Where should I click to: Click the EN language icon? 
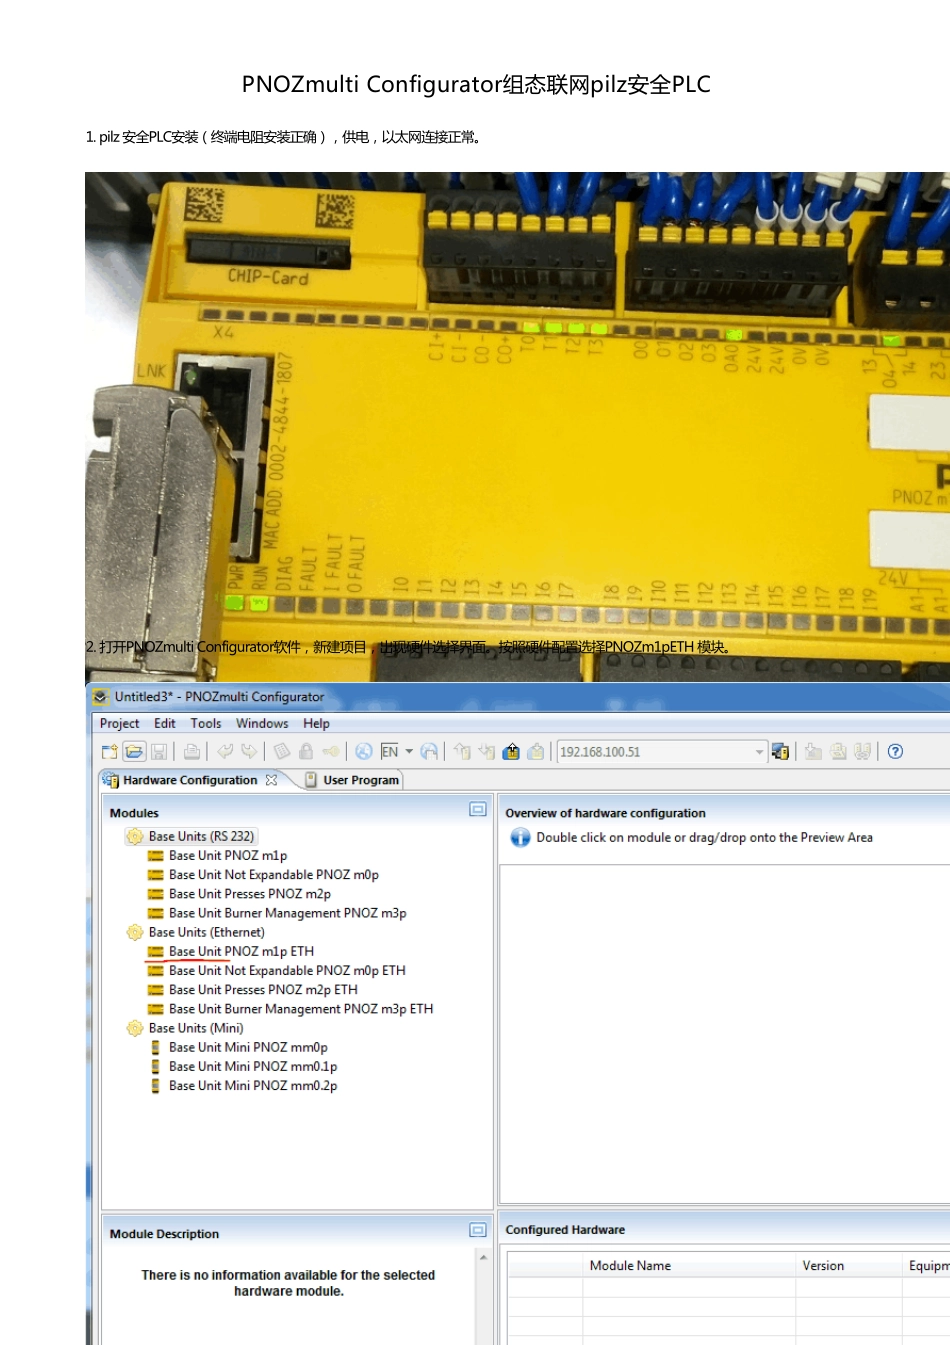389,752
